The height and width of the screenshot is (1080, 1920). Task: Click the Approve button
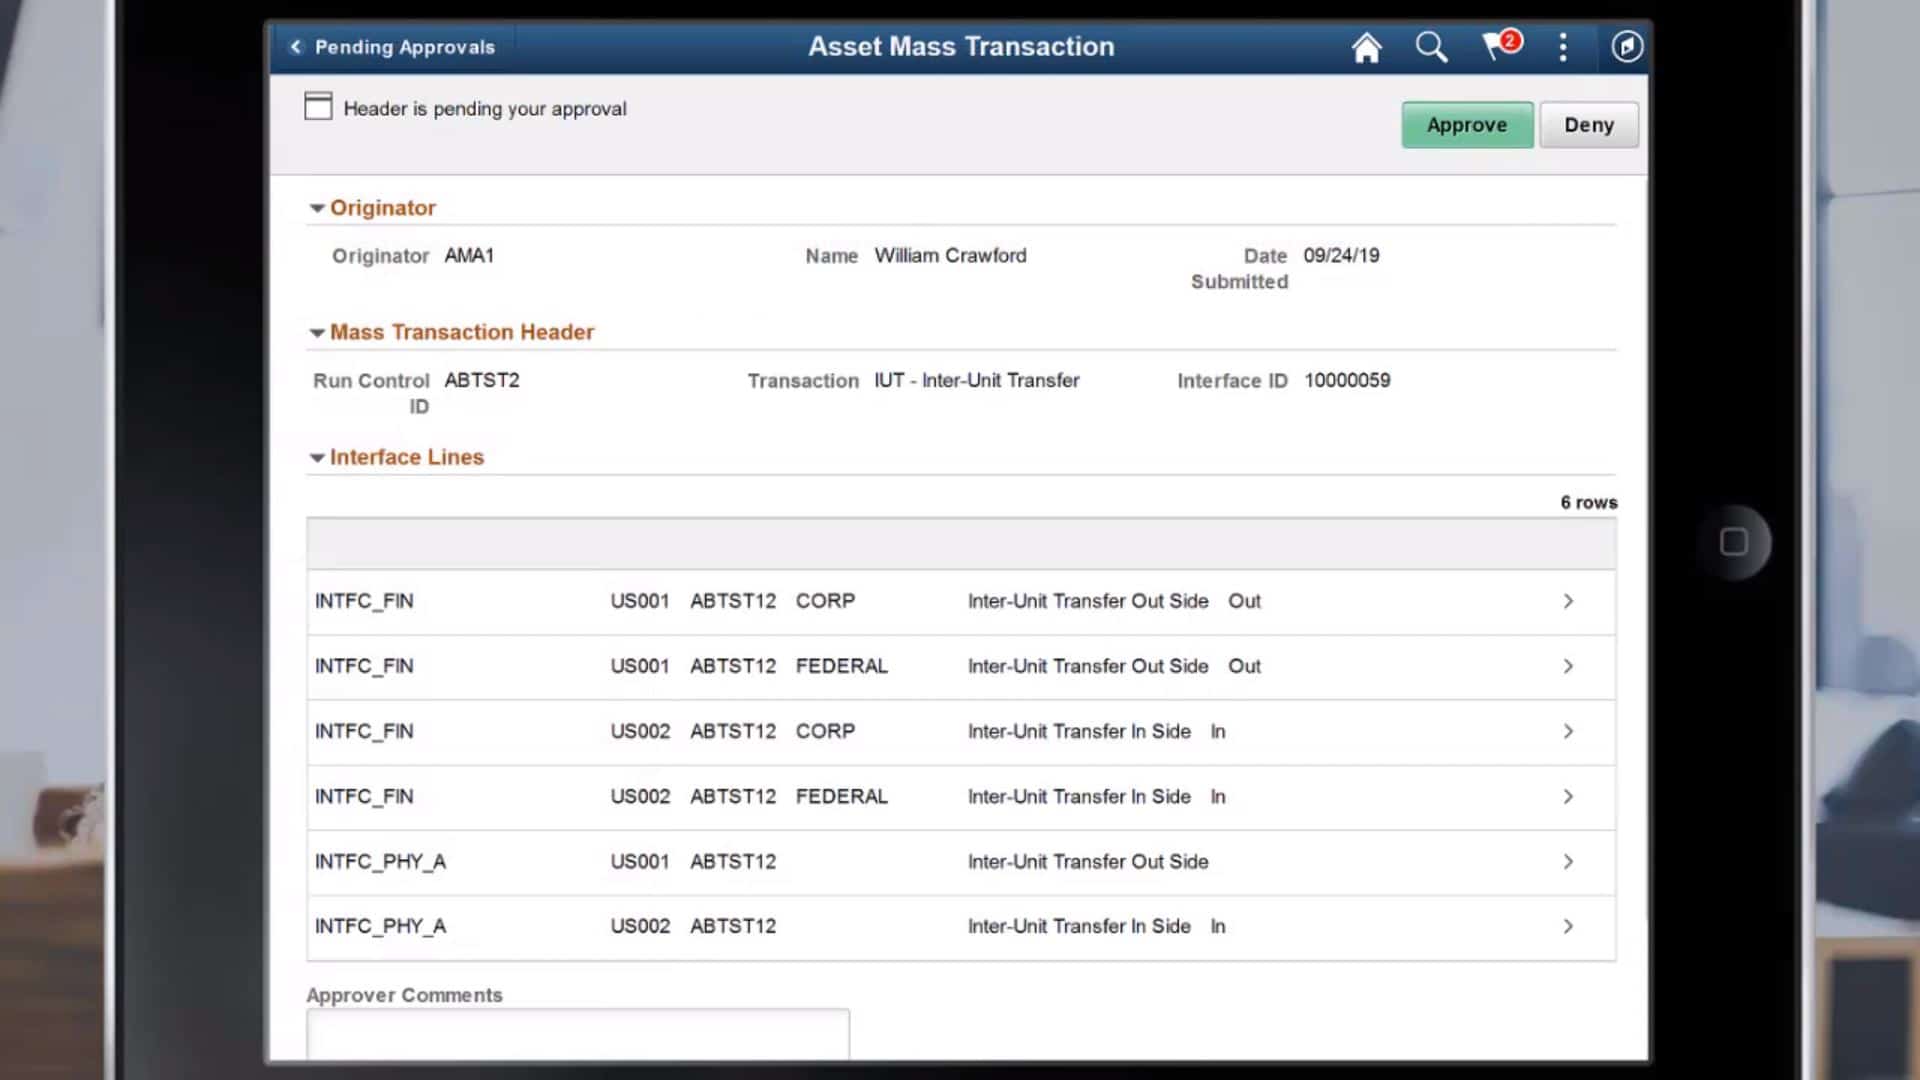(x=1467, y=124)
